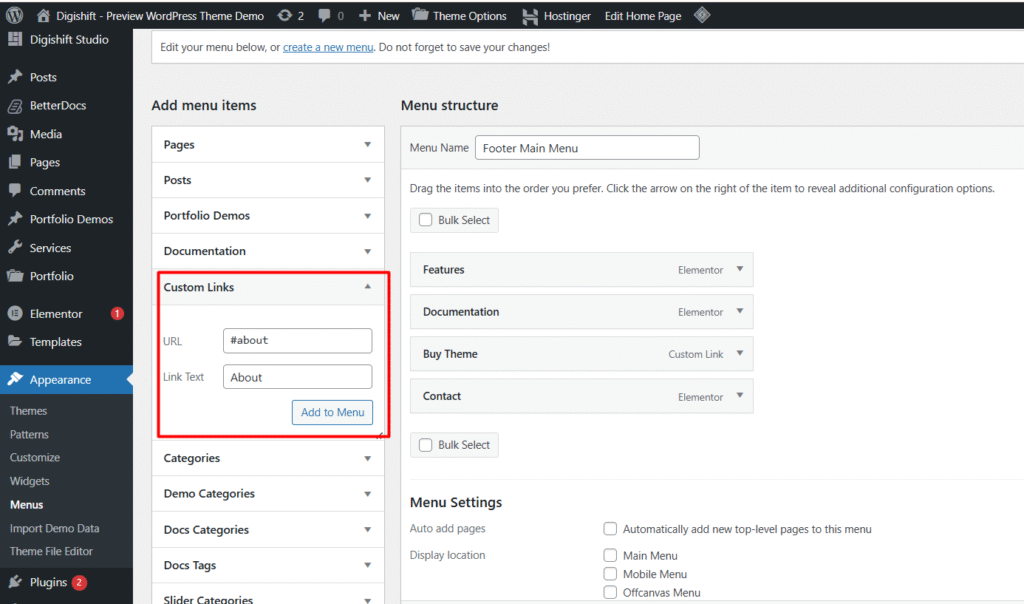Open Theme Options folder icon in admin bar

pyautogui.click(x=420, y=16)
